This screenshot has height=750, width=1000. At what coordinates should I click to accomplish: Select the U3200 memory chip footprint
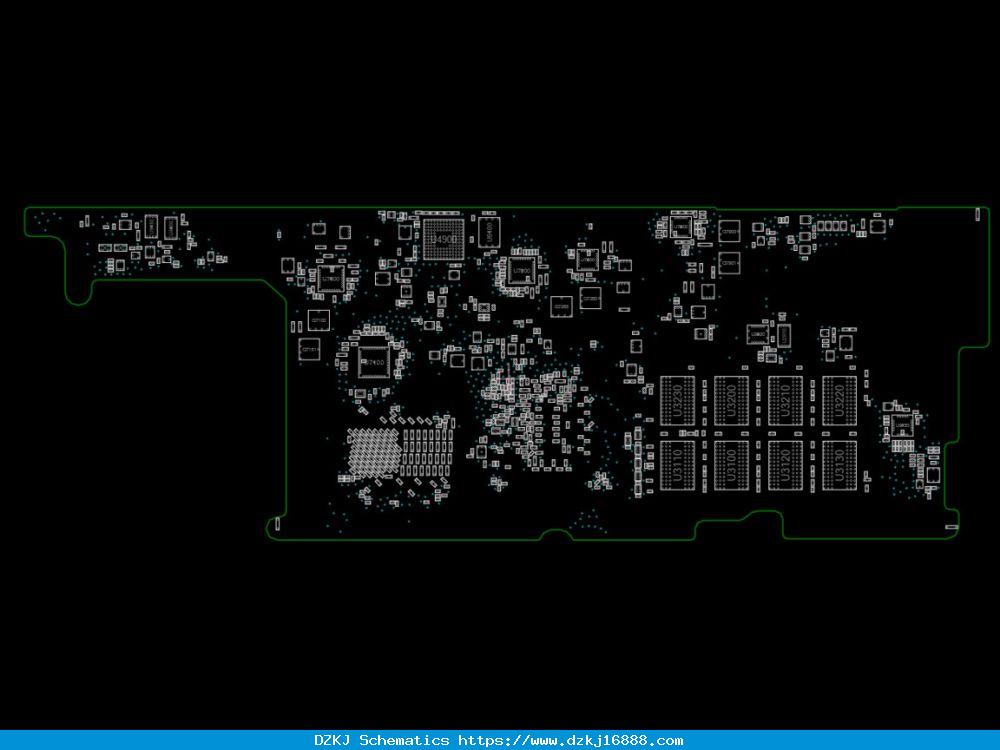tap(732, 401)
